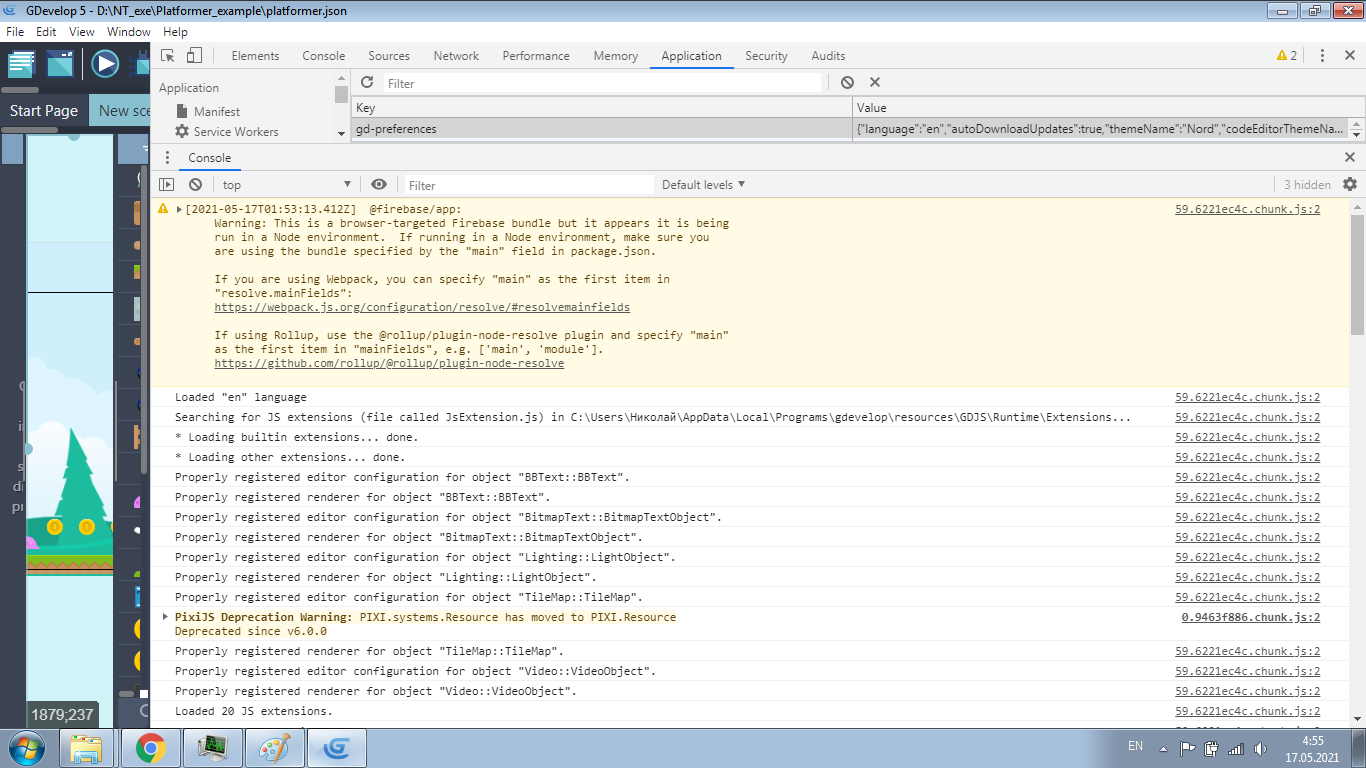Open the webpack.js.org resolvemainfields link
Screen dimensions: 1366x772
coord(422,308)
